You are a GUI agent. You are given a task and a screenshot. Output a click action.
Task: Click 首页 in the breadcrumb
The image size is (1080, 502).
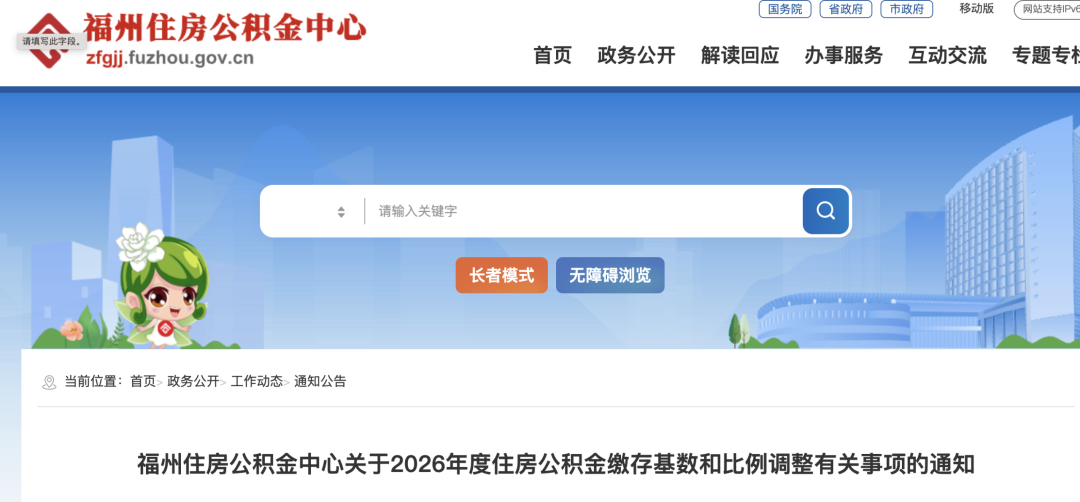click(143, 381)
